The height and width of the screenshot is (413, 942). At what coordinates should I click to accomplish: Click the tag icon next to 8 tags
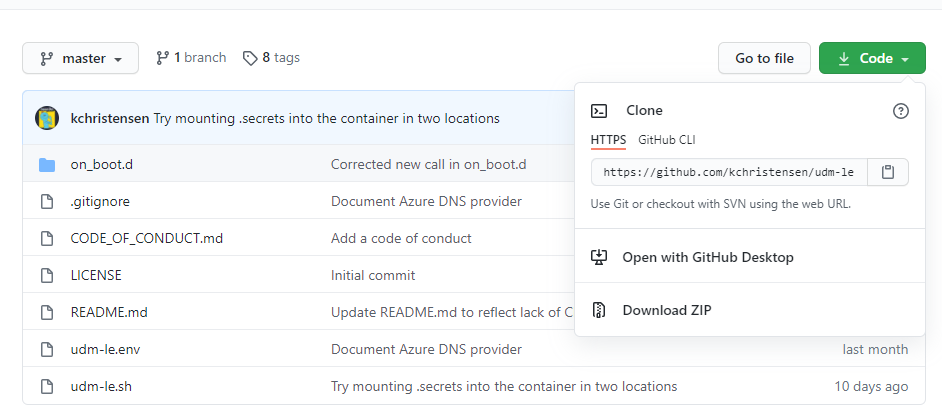point(250,58)
